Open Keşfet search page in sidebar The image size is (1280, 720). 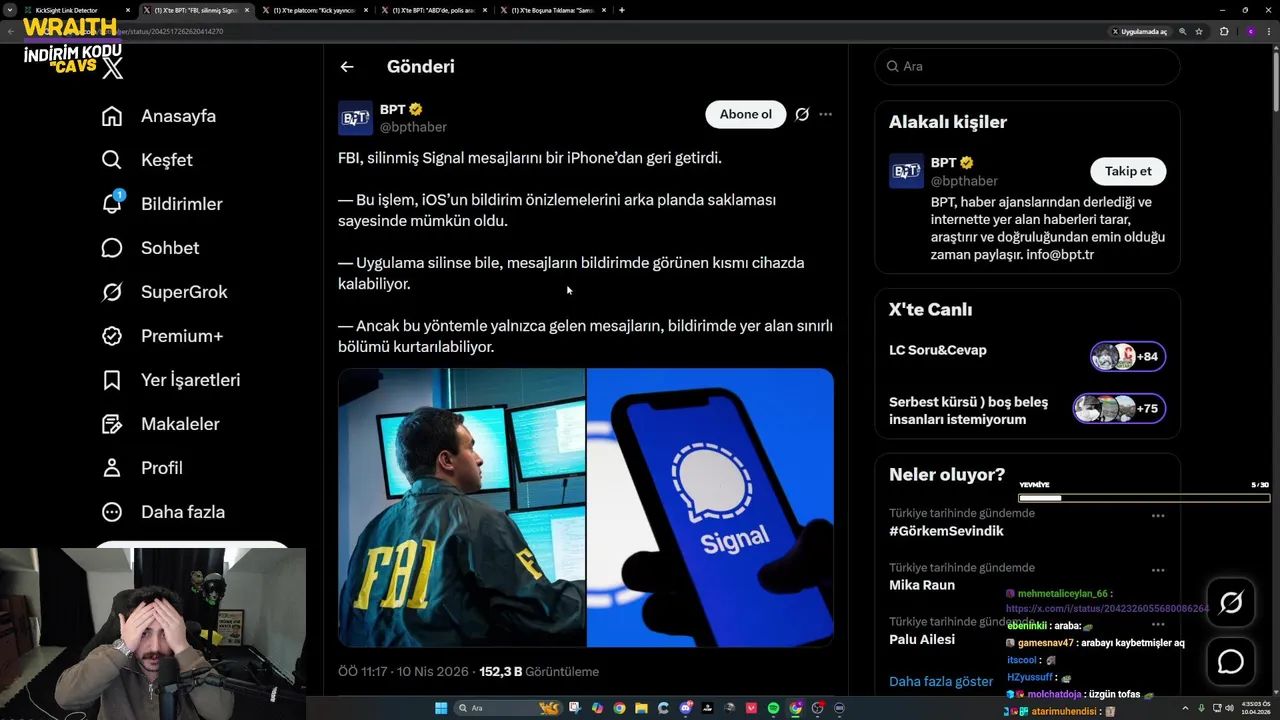147,160
